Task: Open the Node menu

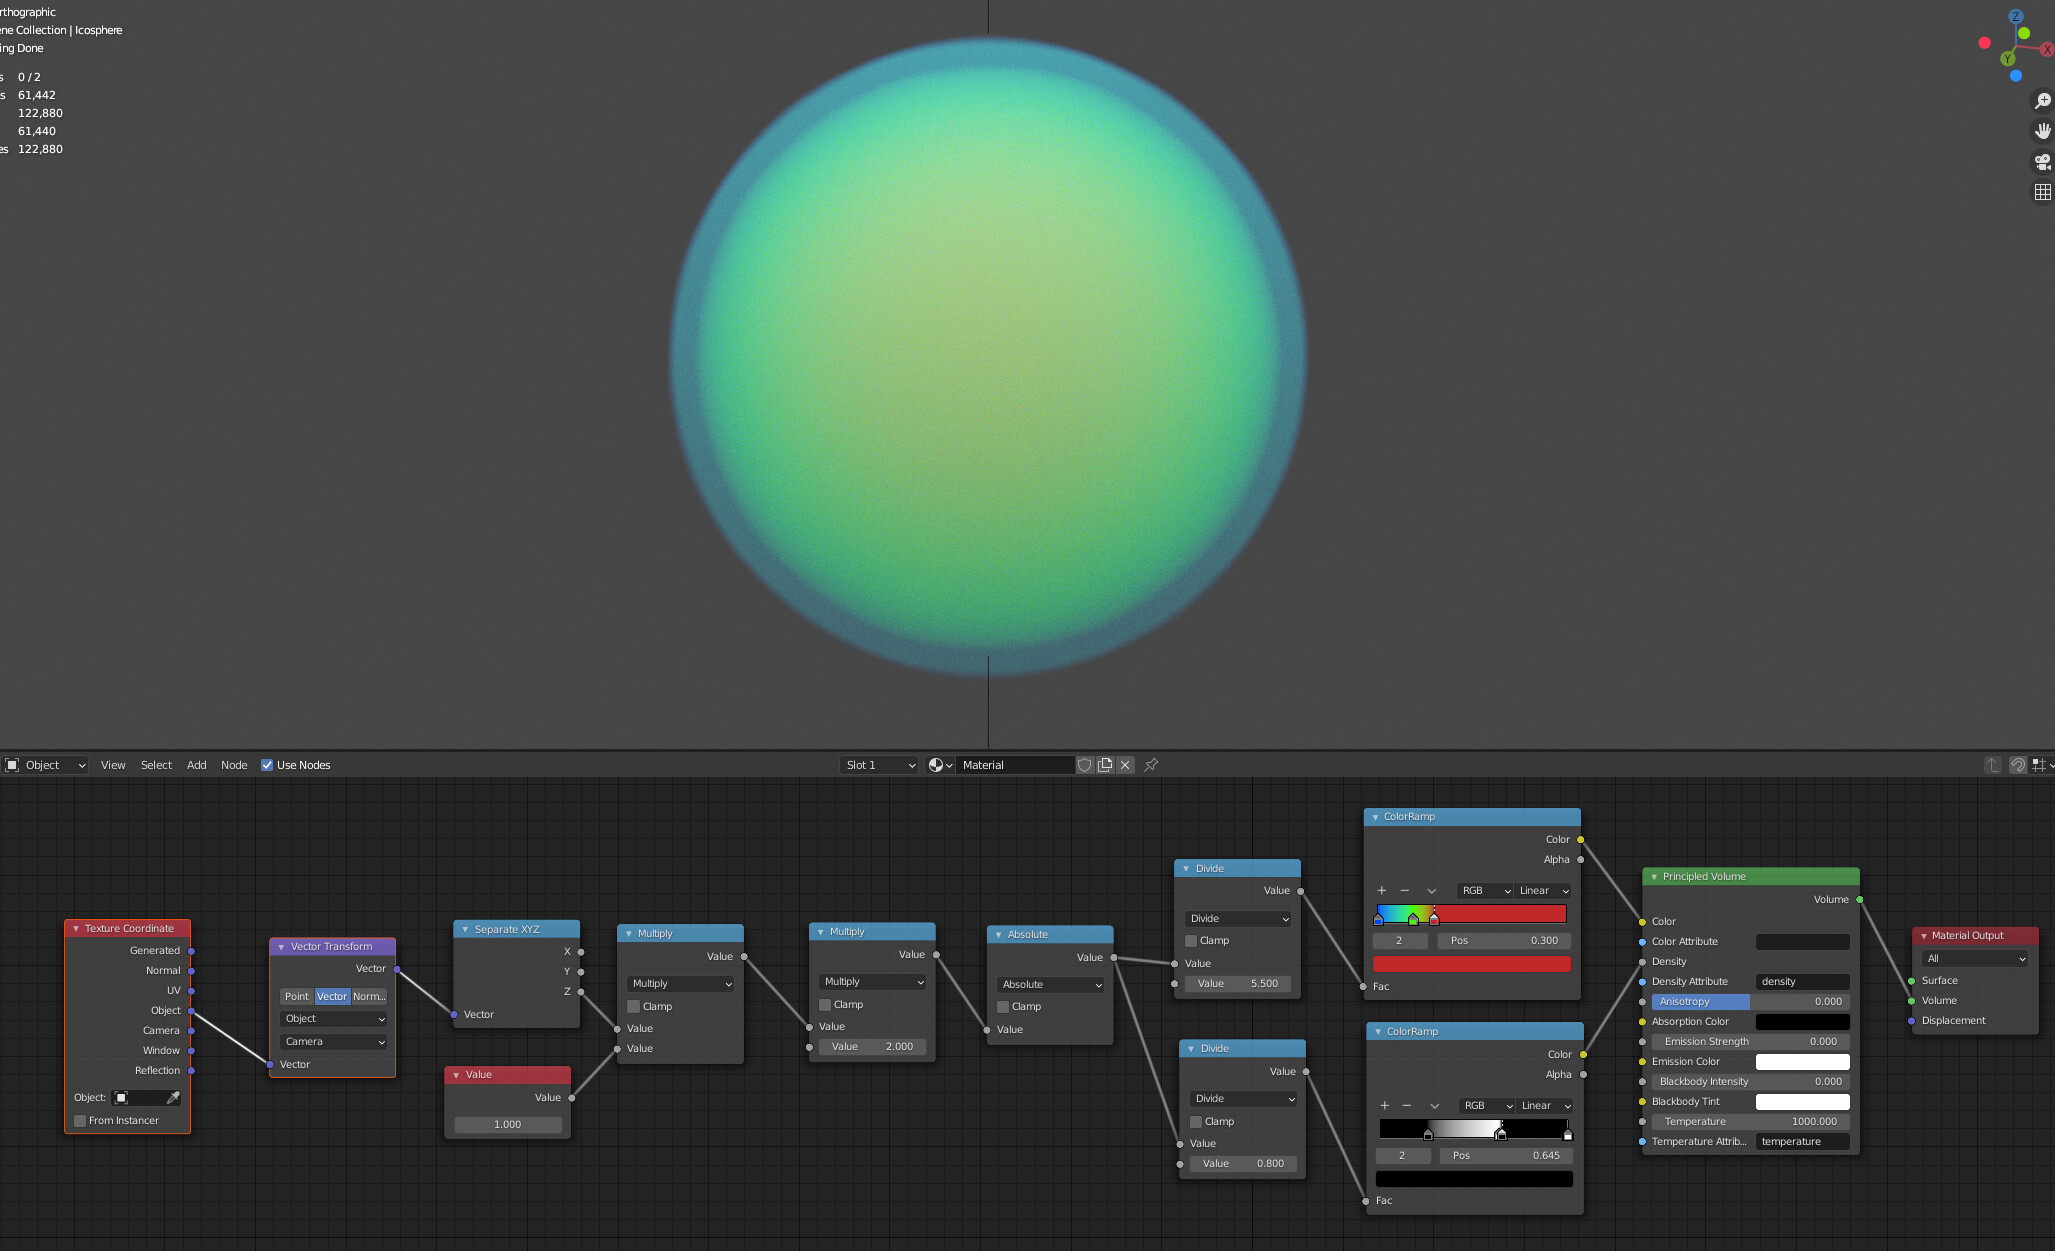Action: click(234, 765)
